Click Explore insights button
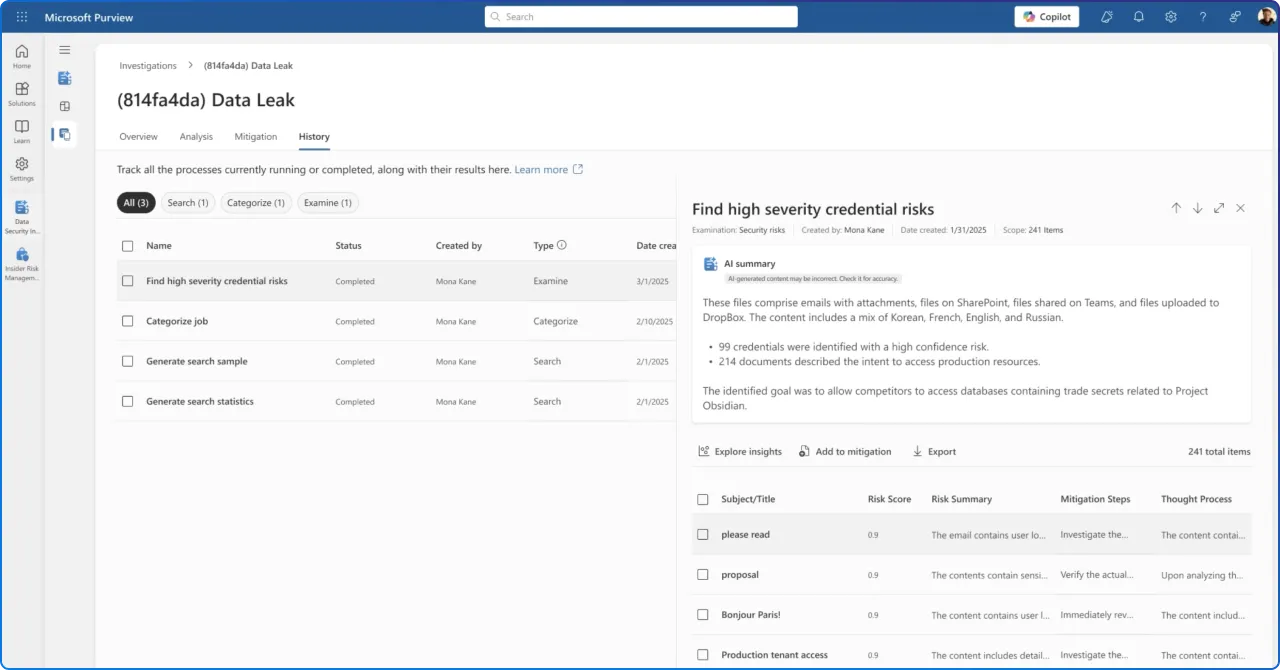The height and width of the screenshot is (670, 1280). click(x=740, y=452)
